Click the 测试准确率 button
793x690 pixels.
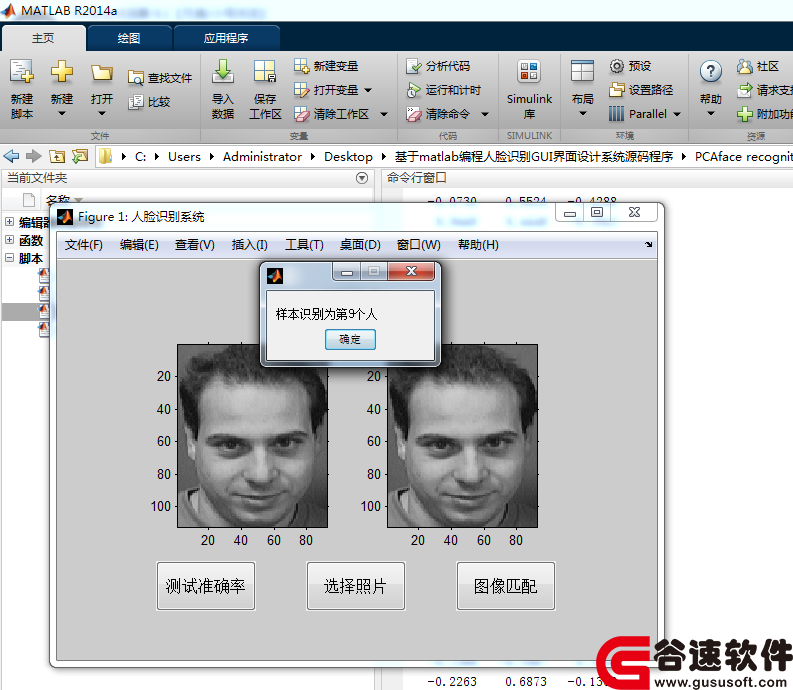(x=205, y=586)
